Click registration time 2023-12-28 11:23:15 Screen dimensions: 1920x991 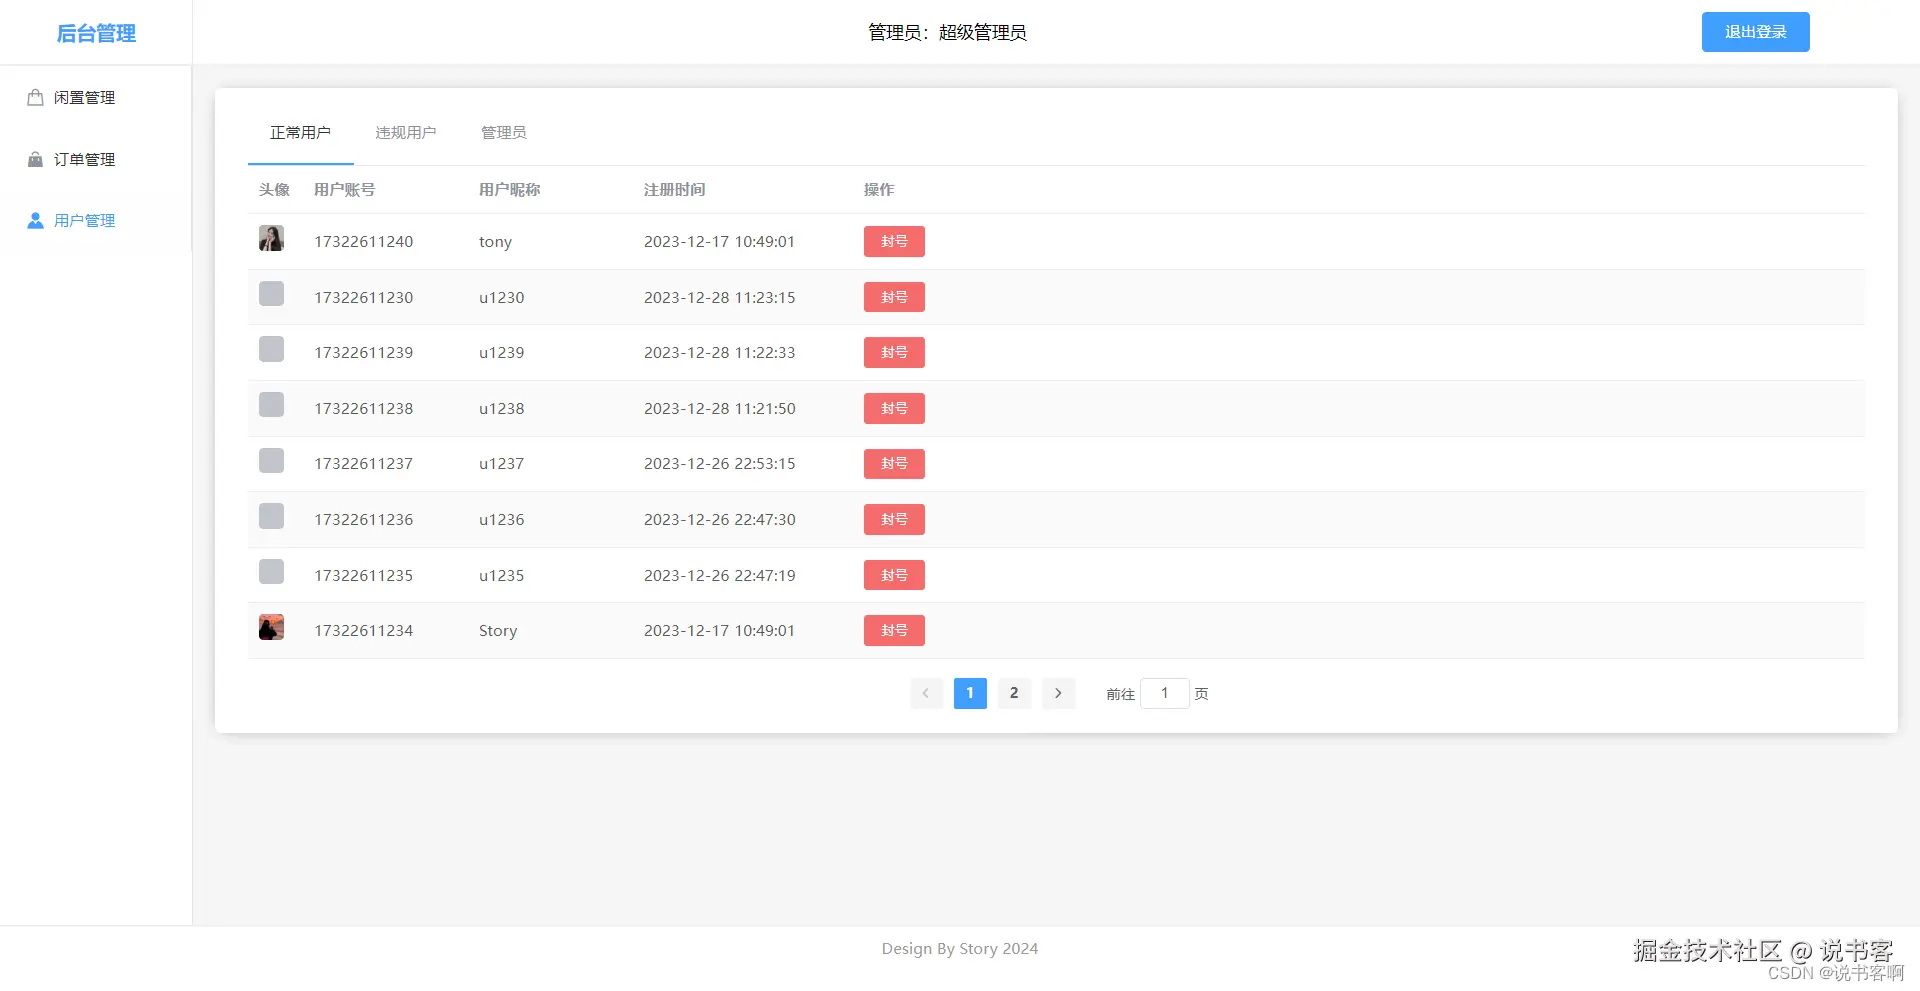pos(720,297)
